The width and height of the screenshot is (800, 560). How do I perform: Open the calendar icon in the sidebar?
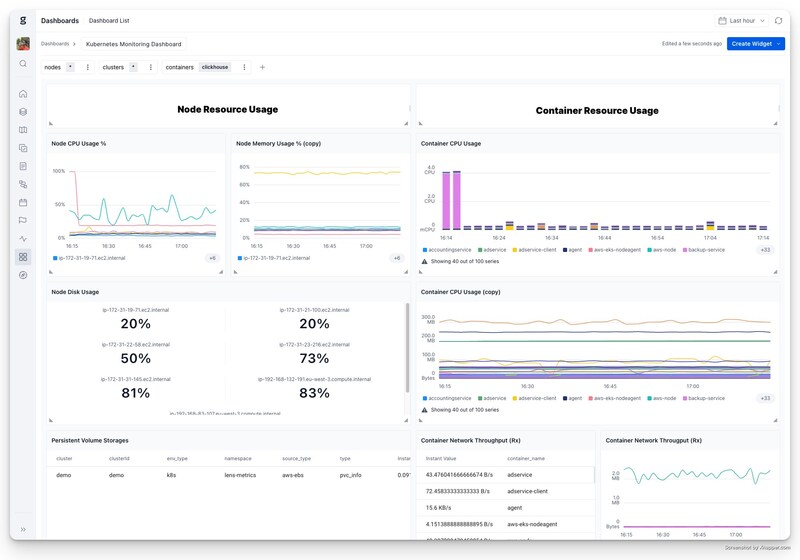click(x=23, y=202)
